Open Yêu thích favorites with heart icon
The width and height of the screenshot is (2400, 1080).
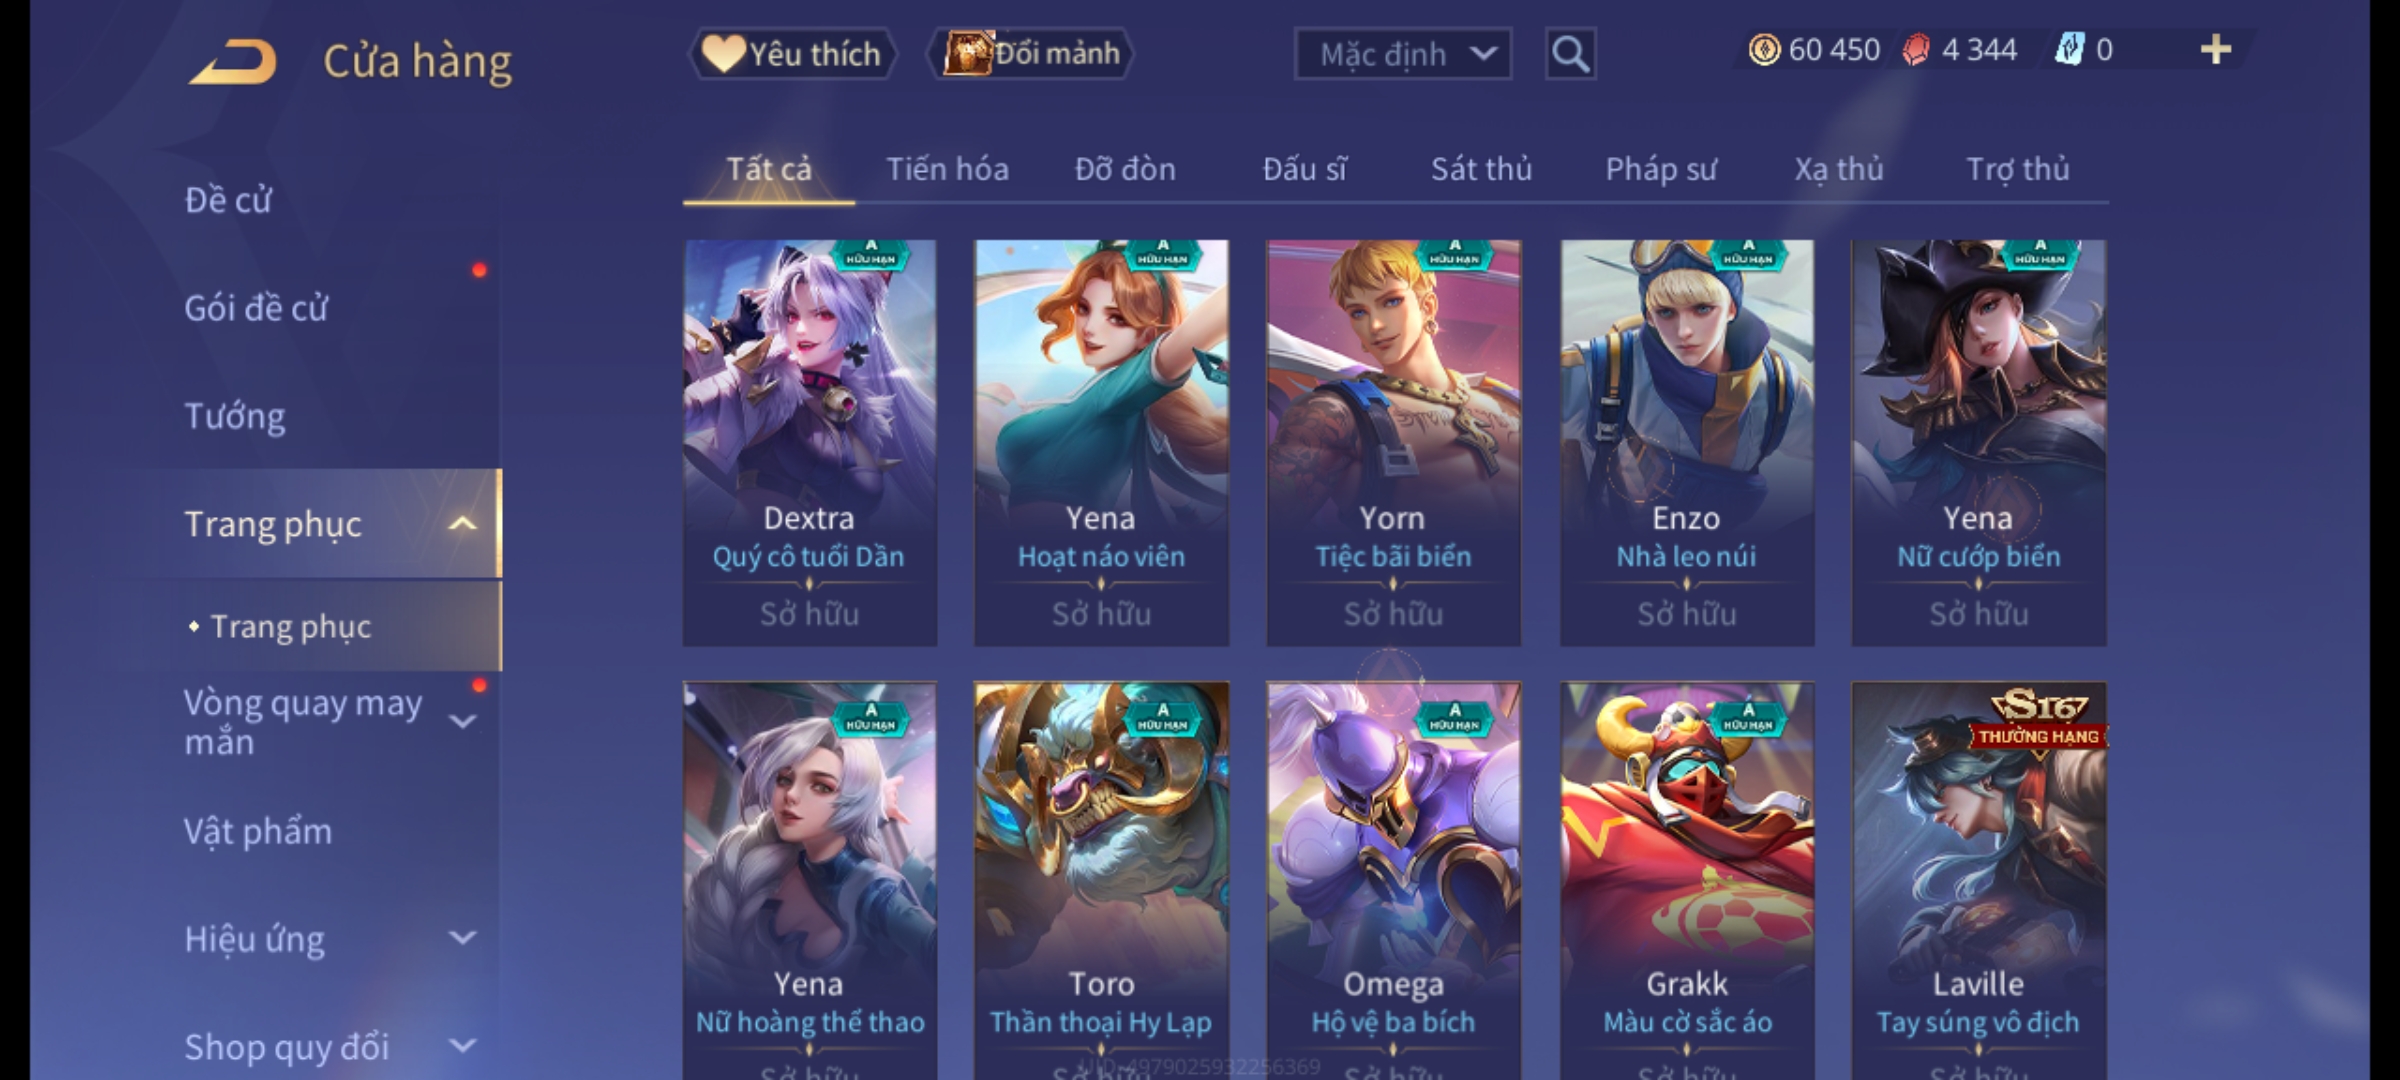pos(792,54)
